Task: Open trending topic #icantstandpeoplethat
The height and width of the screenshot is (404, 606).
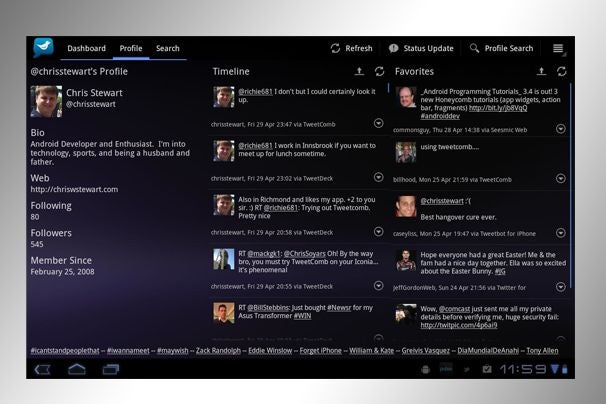Action: click(65, 351)
